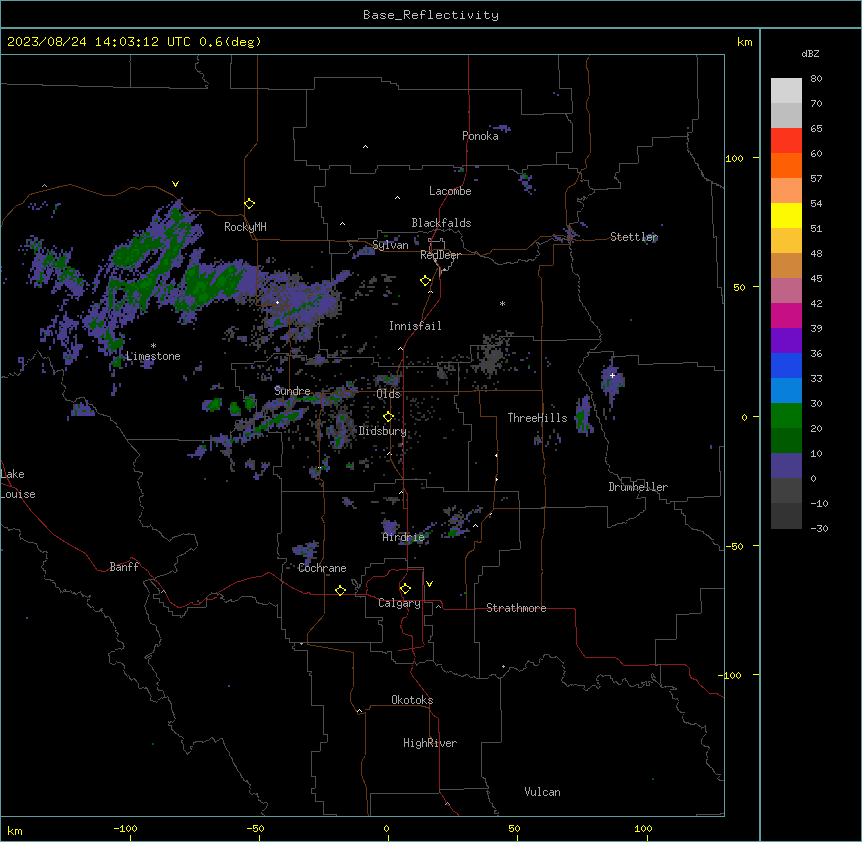
Task: Click the asterisk marker above the Limestone label
Action: (x=153, y=346)
